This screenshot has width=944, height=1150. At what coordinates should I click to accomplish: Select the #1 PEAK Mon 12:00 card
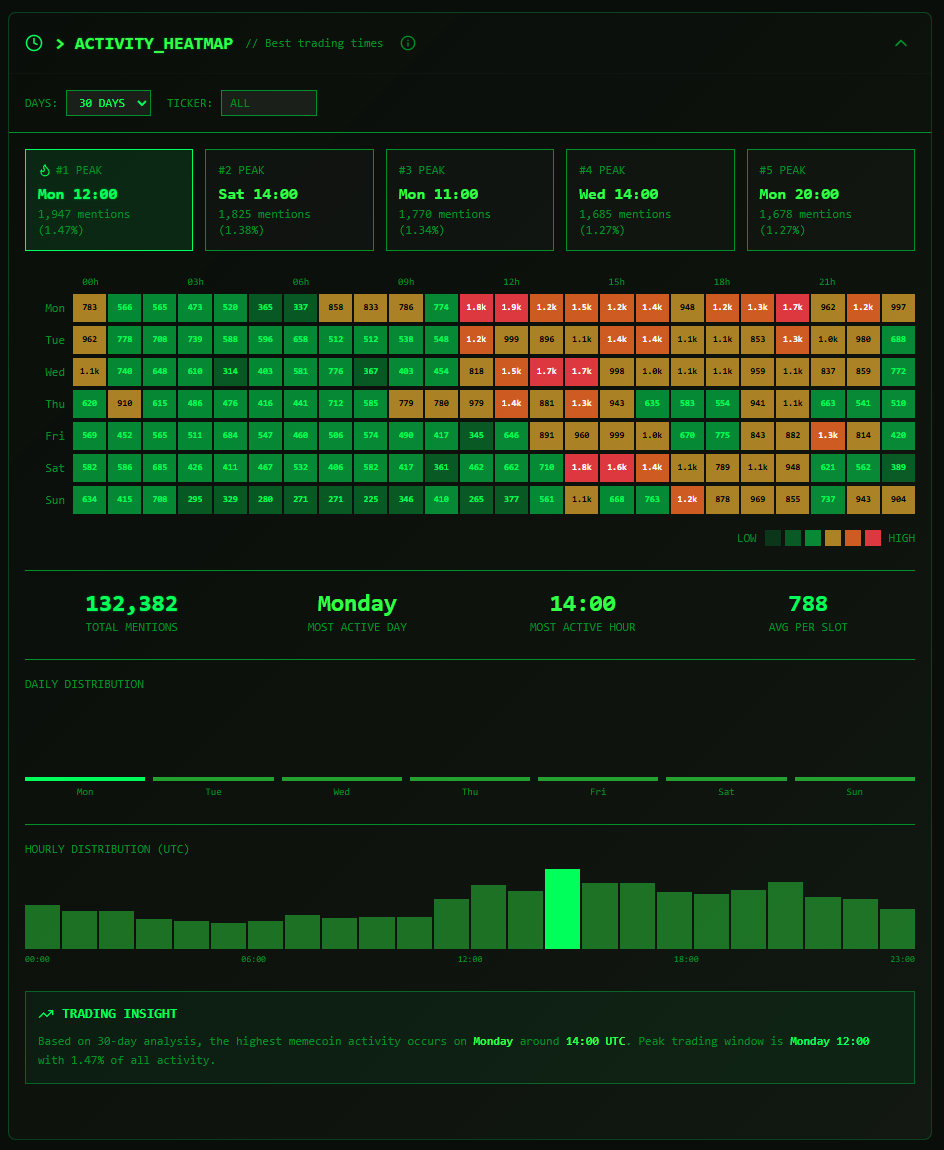click(x=109, y=200)
